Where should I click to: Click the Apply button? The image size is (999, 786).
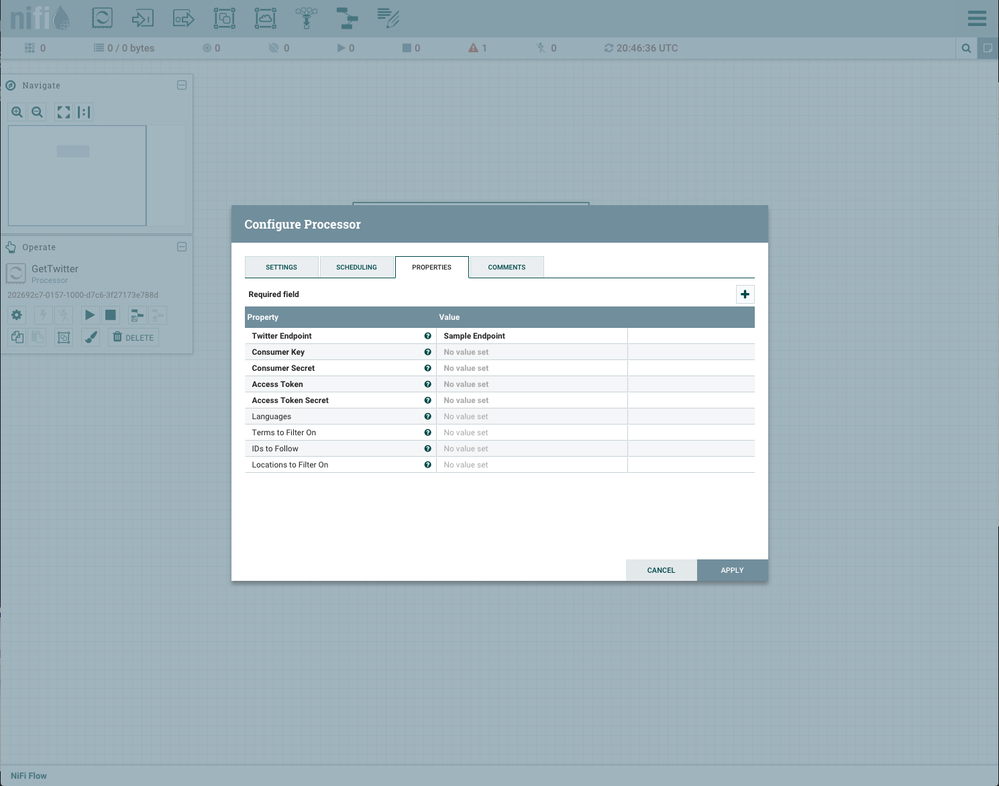click(732, 570)
